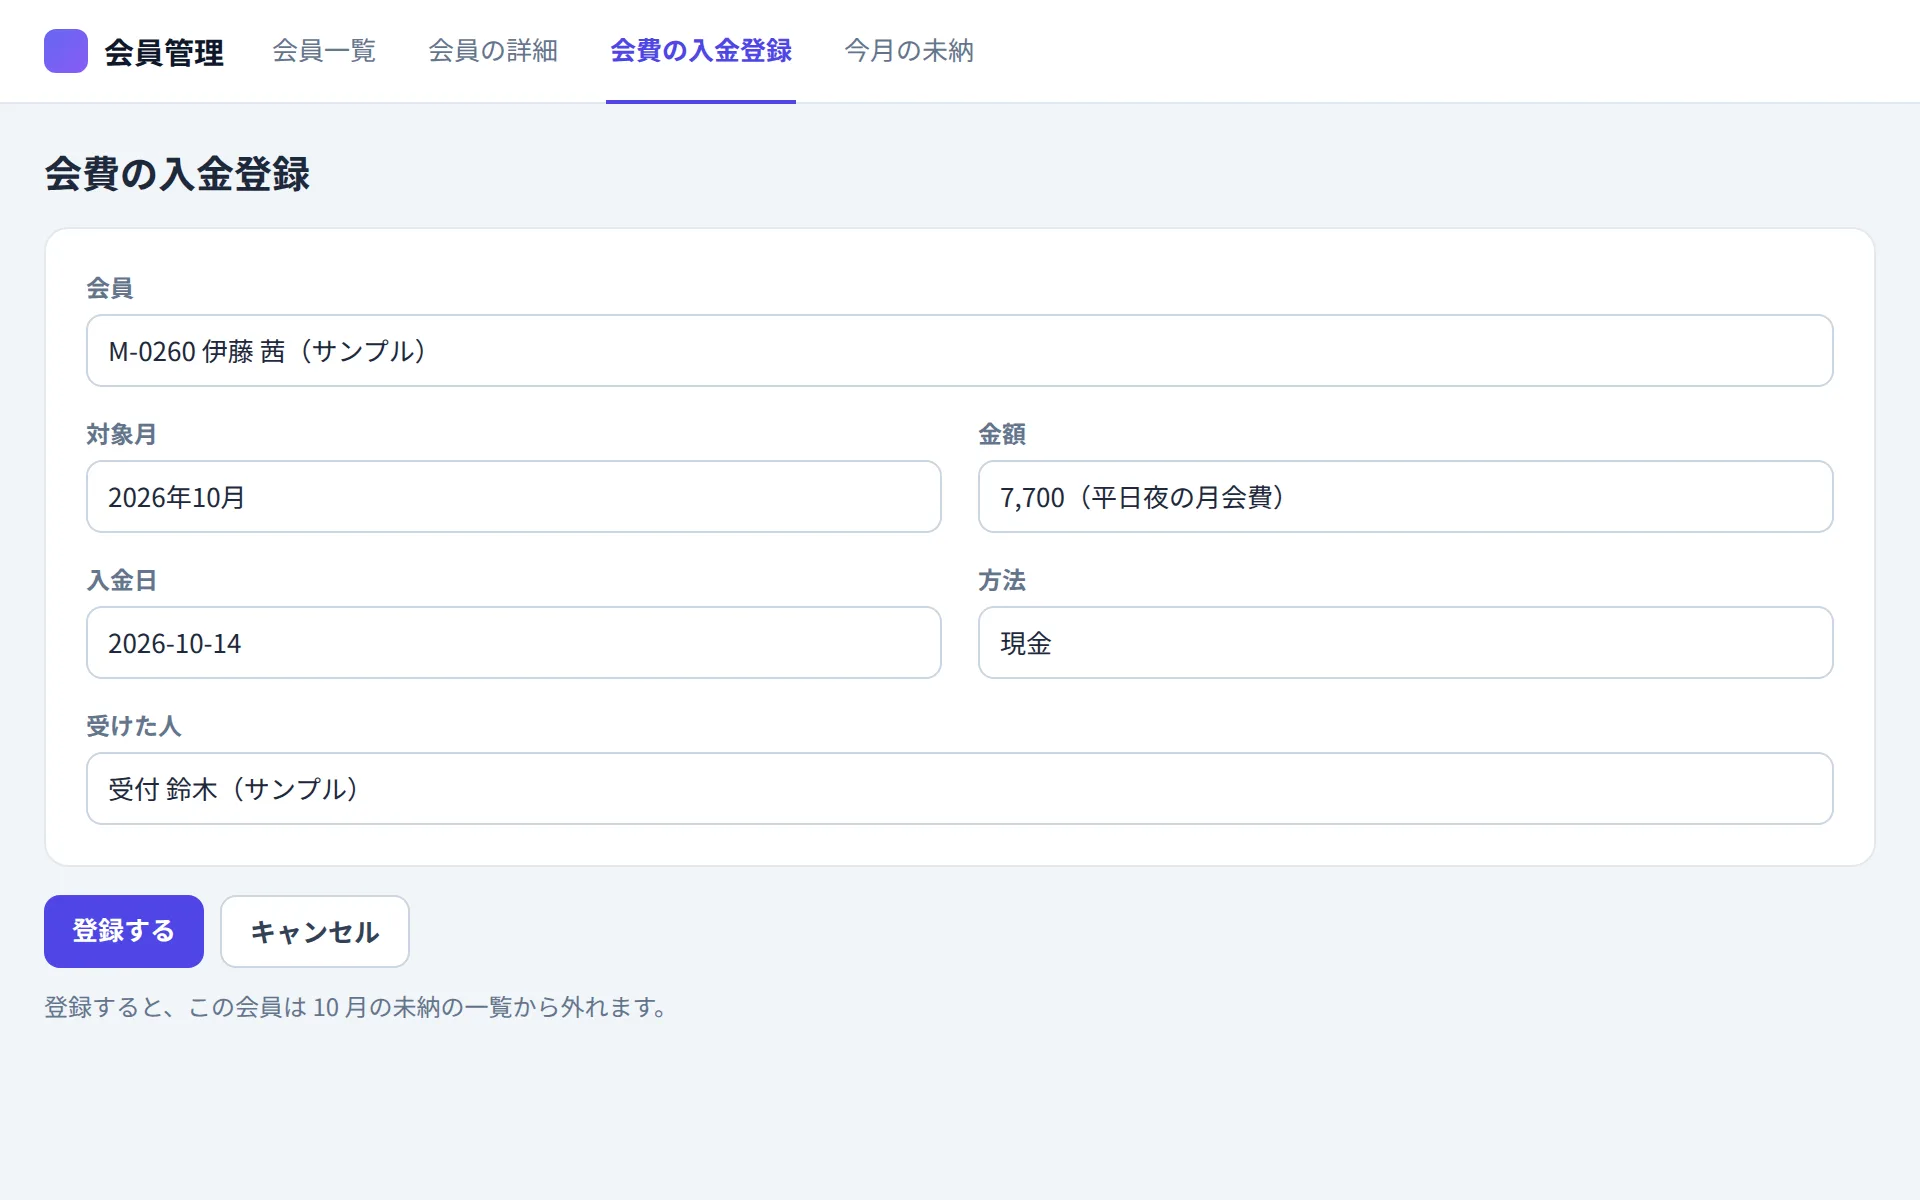Click the 入金日 label
Viewport: 1920px width, 1200px height.
tap(121, 580)
